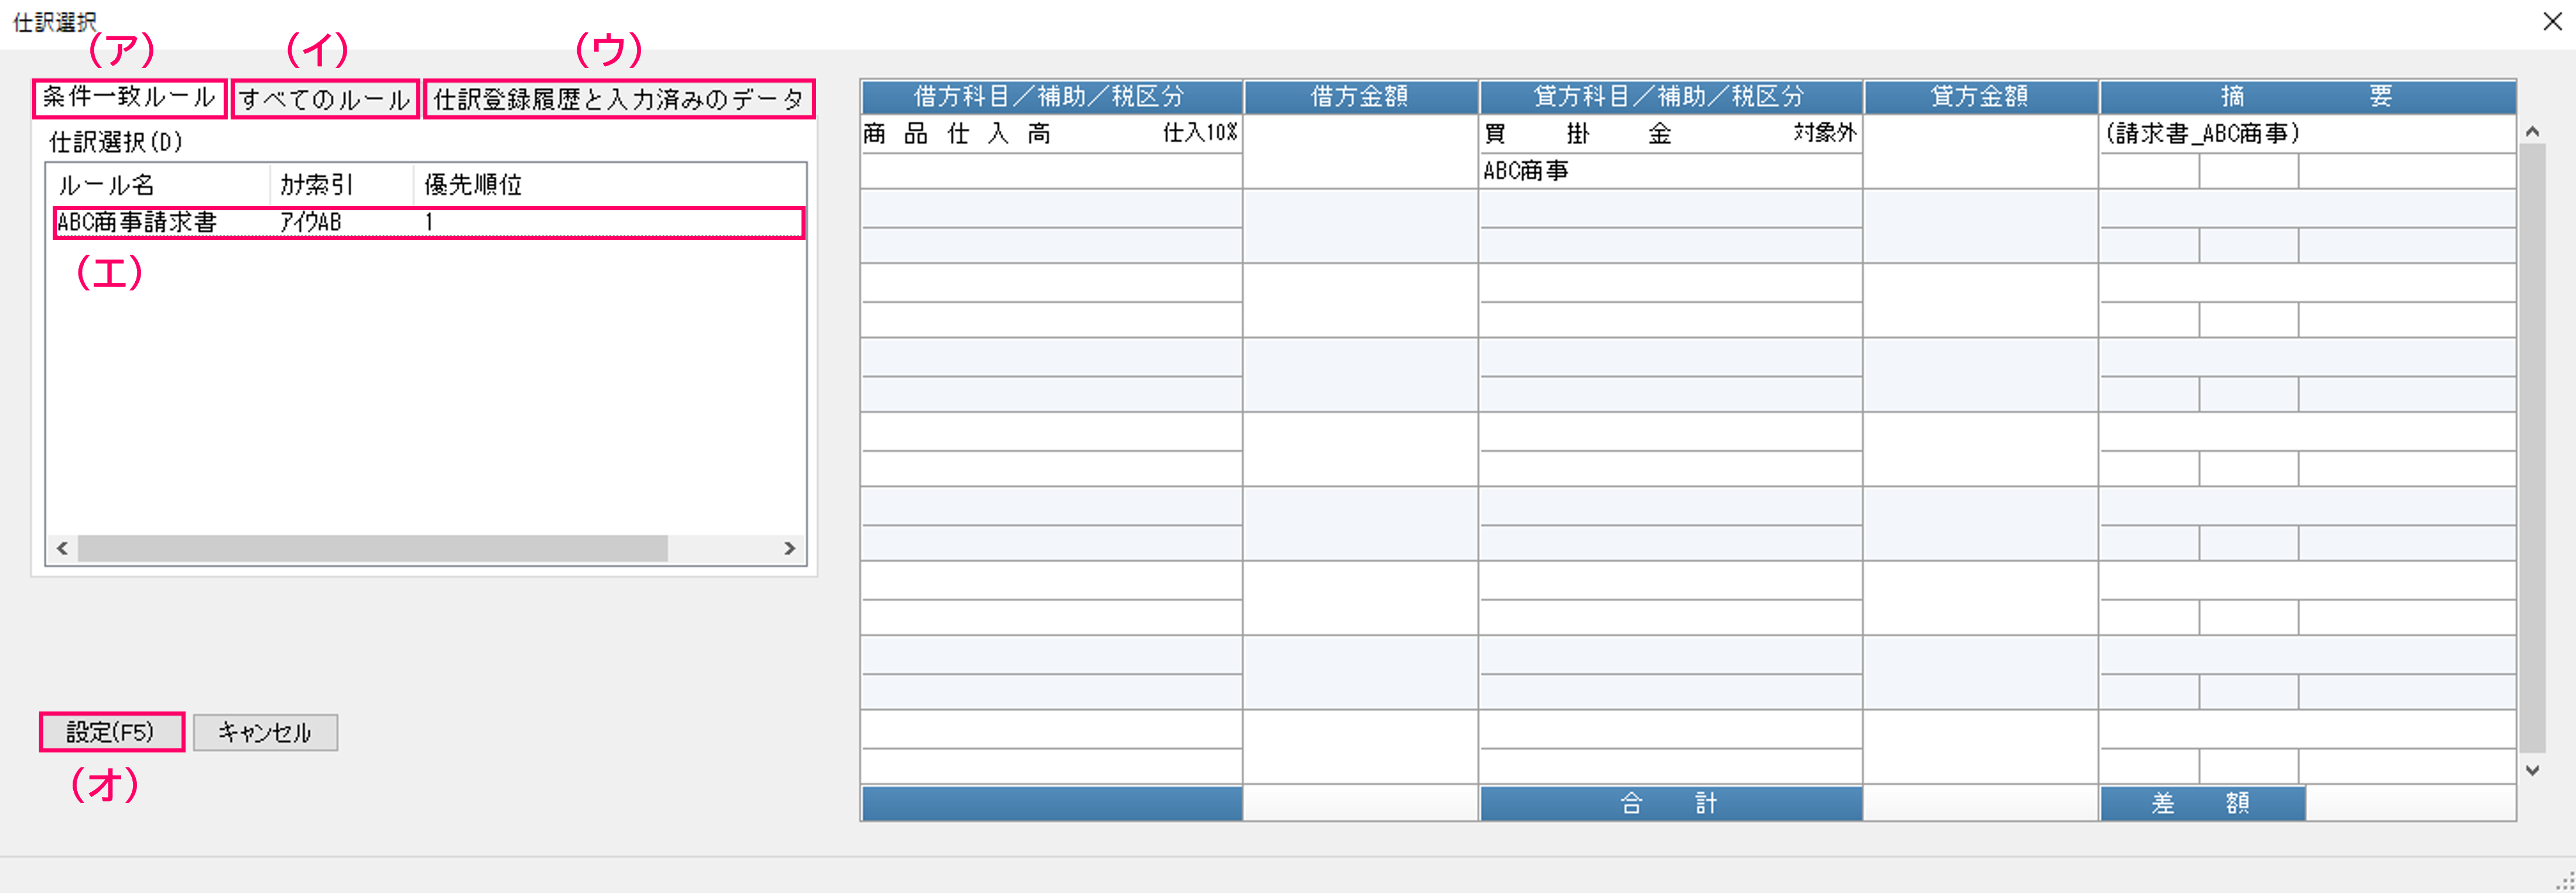Viewport: 2576px width, 893px height.
Task: Select the ABC商事請求書 rule row
Action: 428,222
